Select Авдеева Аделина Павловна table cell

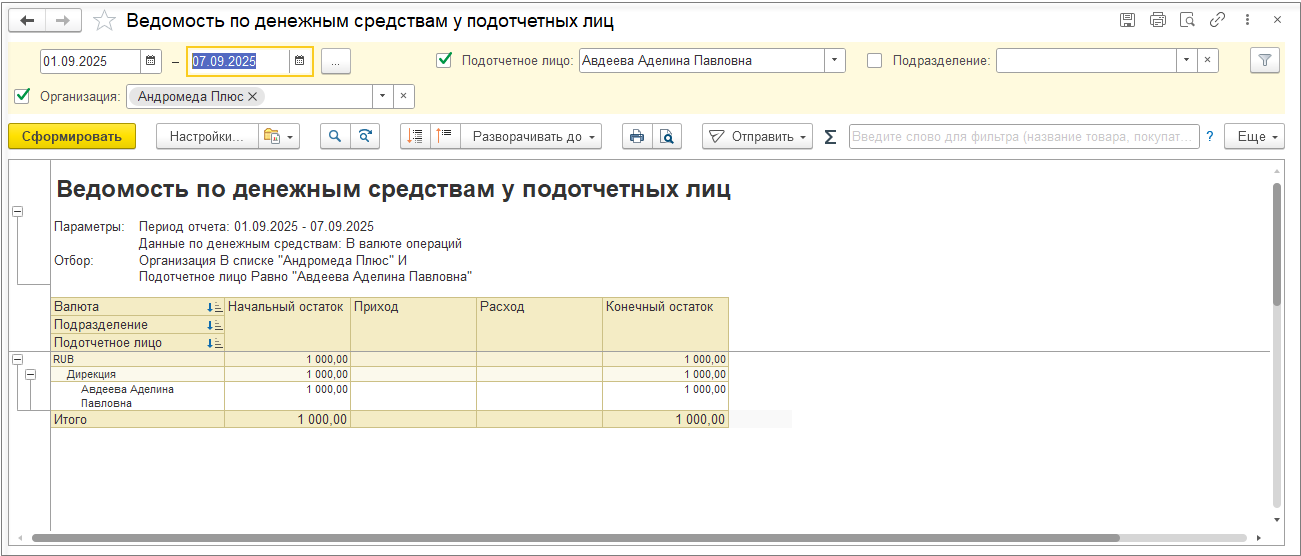point(137,396)
